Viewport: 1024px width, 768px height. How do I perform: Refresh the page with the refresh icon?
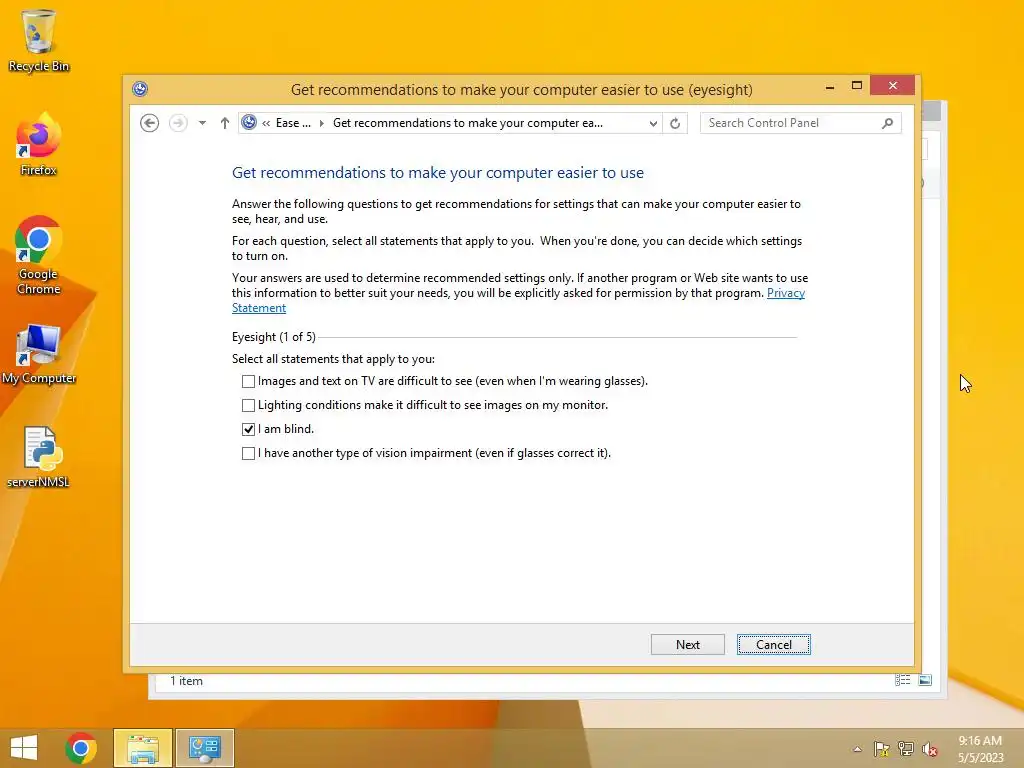(675, 123)
